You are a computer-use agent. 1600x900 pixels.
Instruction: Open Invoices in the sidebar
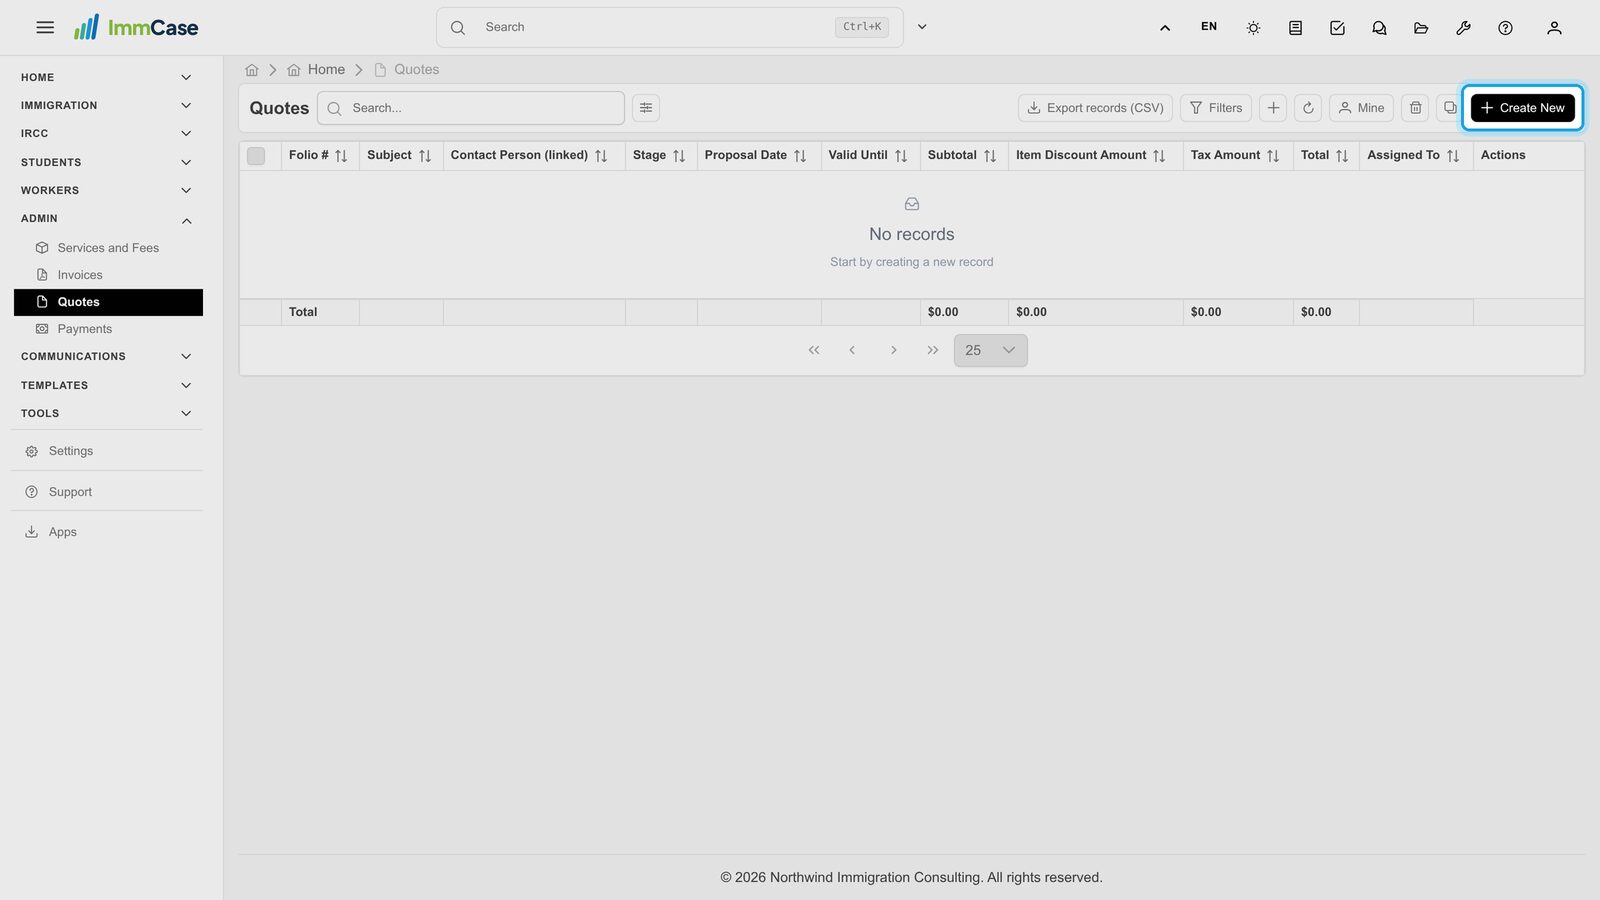tap(108, 275)
